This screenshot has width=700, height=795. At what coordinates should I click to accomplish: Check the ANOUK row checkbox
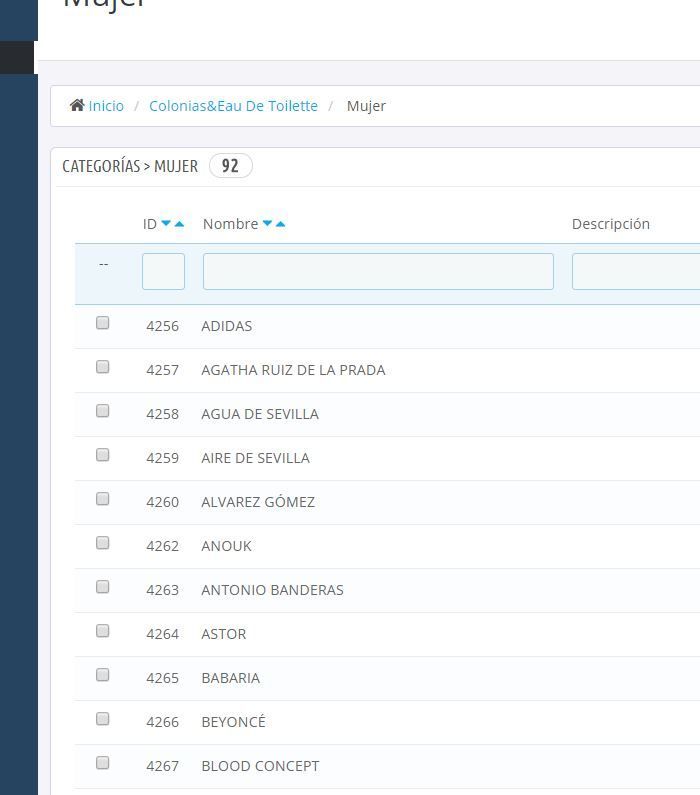[x=102, y=543]
